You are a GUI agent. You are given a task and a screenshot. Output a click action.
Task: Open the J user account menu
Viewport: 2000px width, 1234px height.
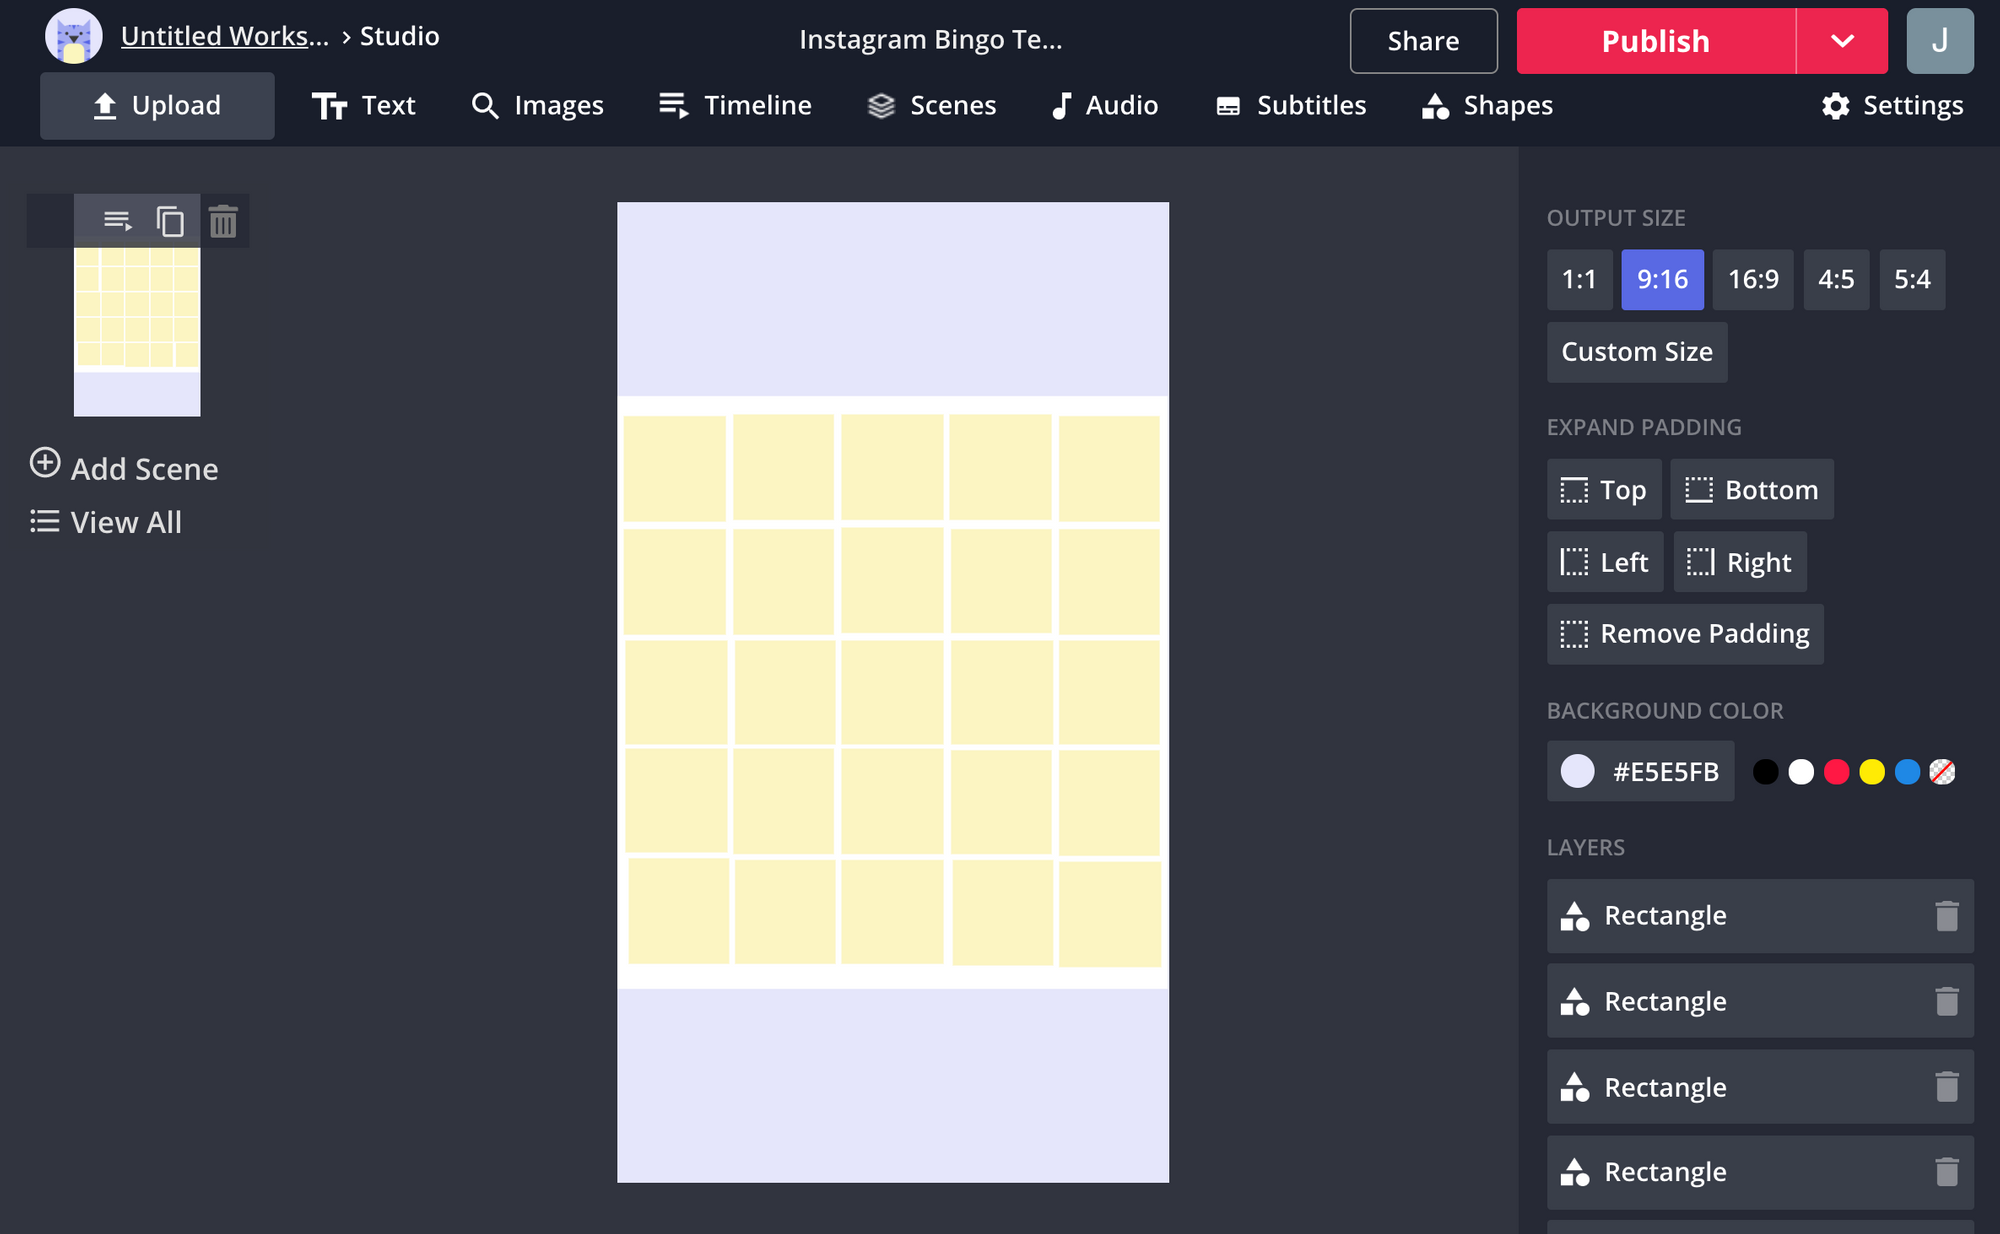pyautogui.click(x=1939, y=41)
